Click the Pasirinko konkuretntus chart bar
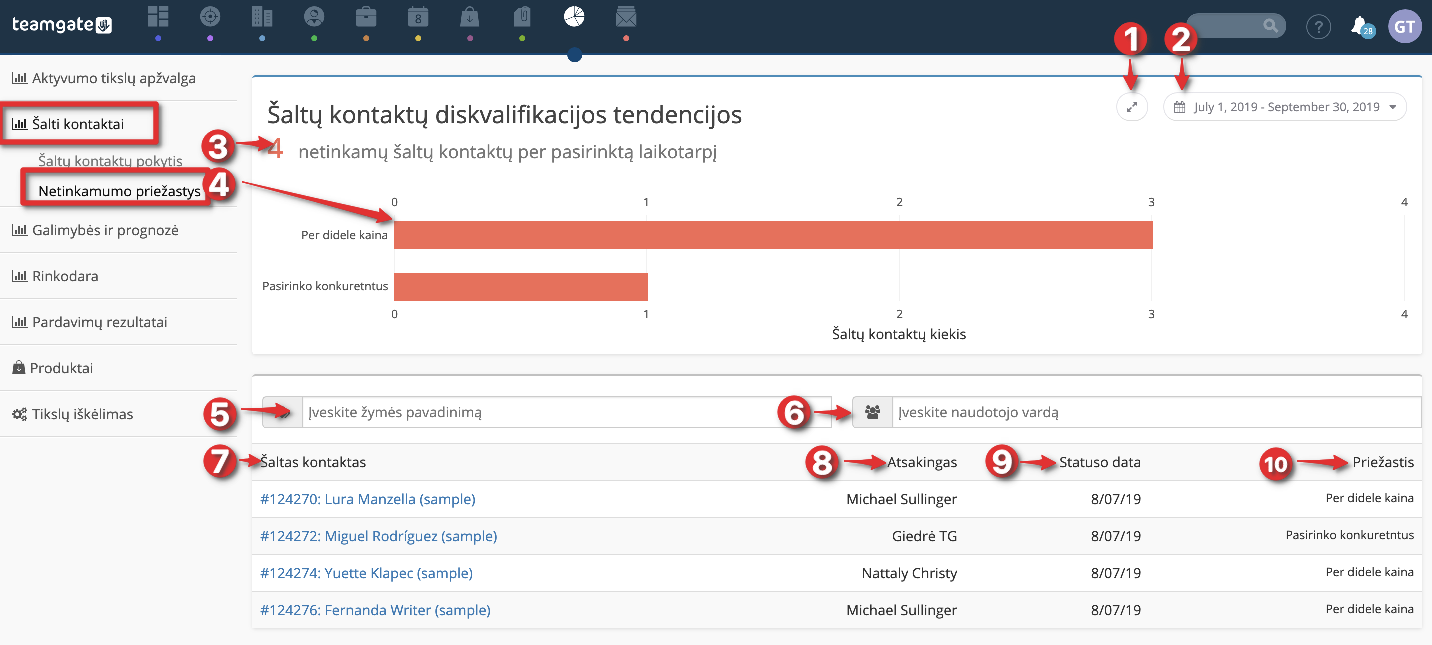1432x645 pixels. [x=521, y=287]
